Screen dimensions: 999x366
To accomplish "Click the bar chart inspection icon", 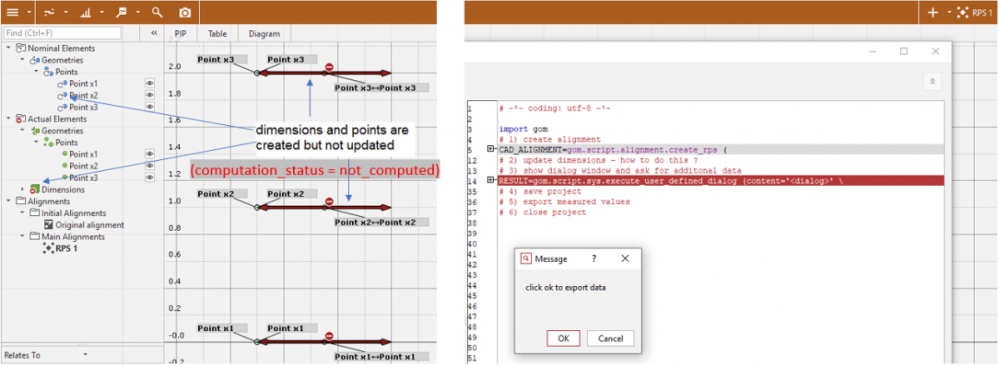I will (x=85, y=12).
